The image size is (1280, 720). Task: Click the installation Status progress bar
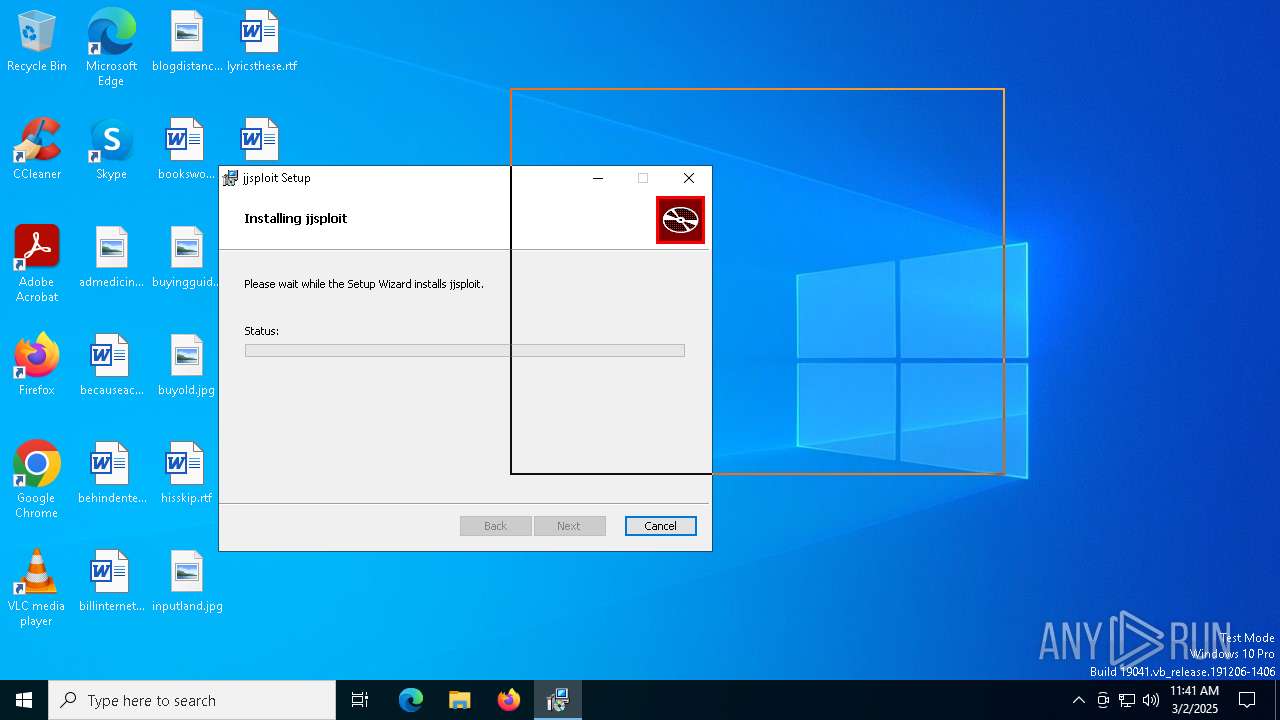[465, 351]
